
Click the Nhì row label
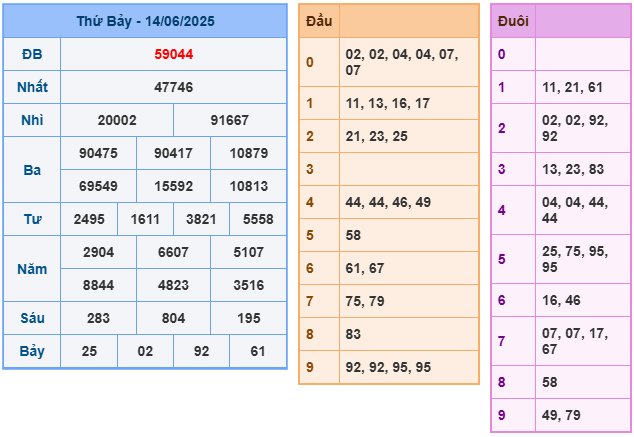(32, 120)
